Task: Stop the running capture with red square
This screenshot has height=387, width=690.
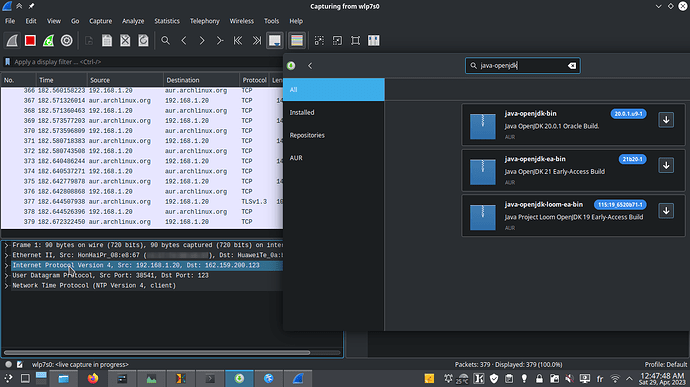Action: click(30, 41)
